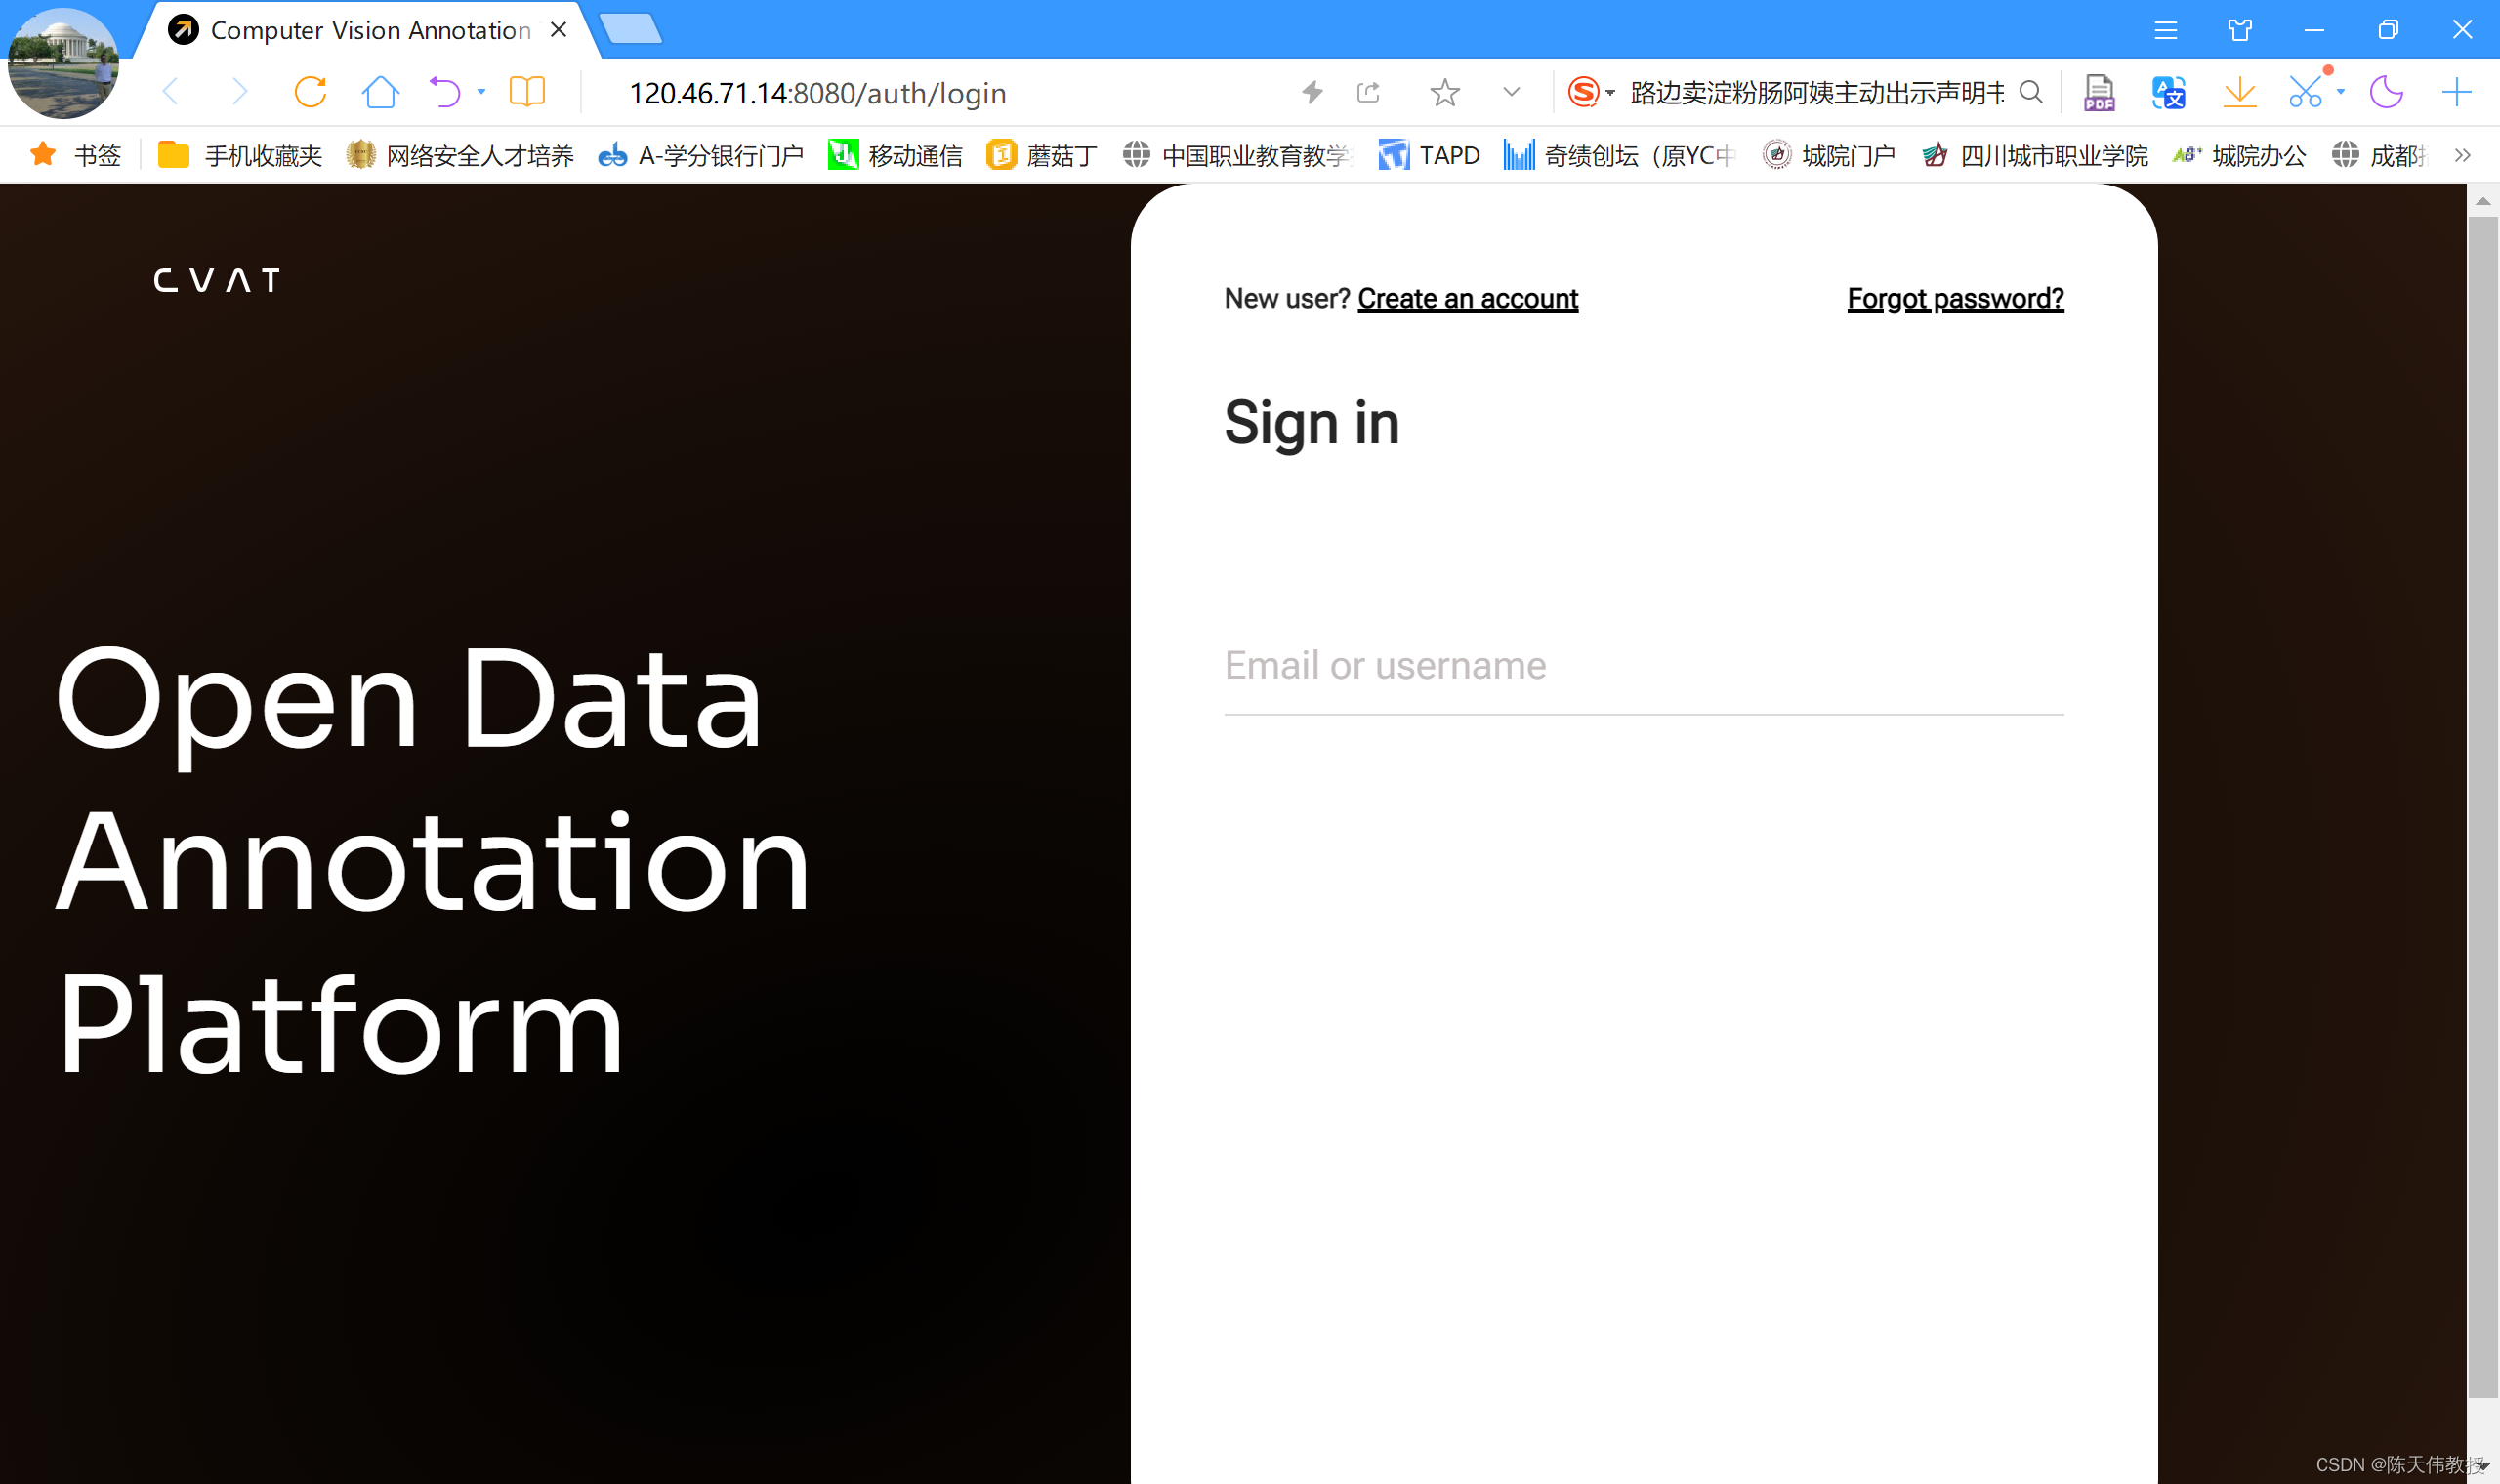The image size is (2500, 1484).
Task: Open the 网络安全人才培养 bookmark
Action: point(460,155)
